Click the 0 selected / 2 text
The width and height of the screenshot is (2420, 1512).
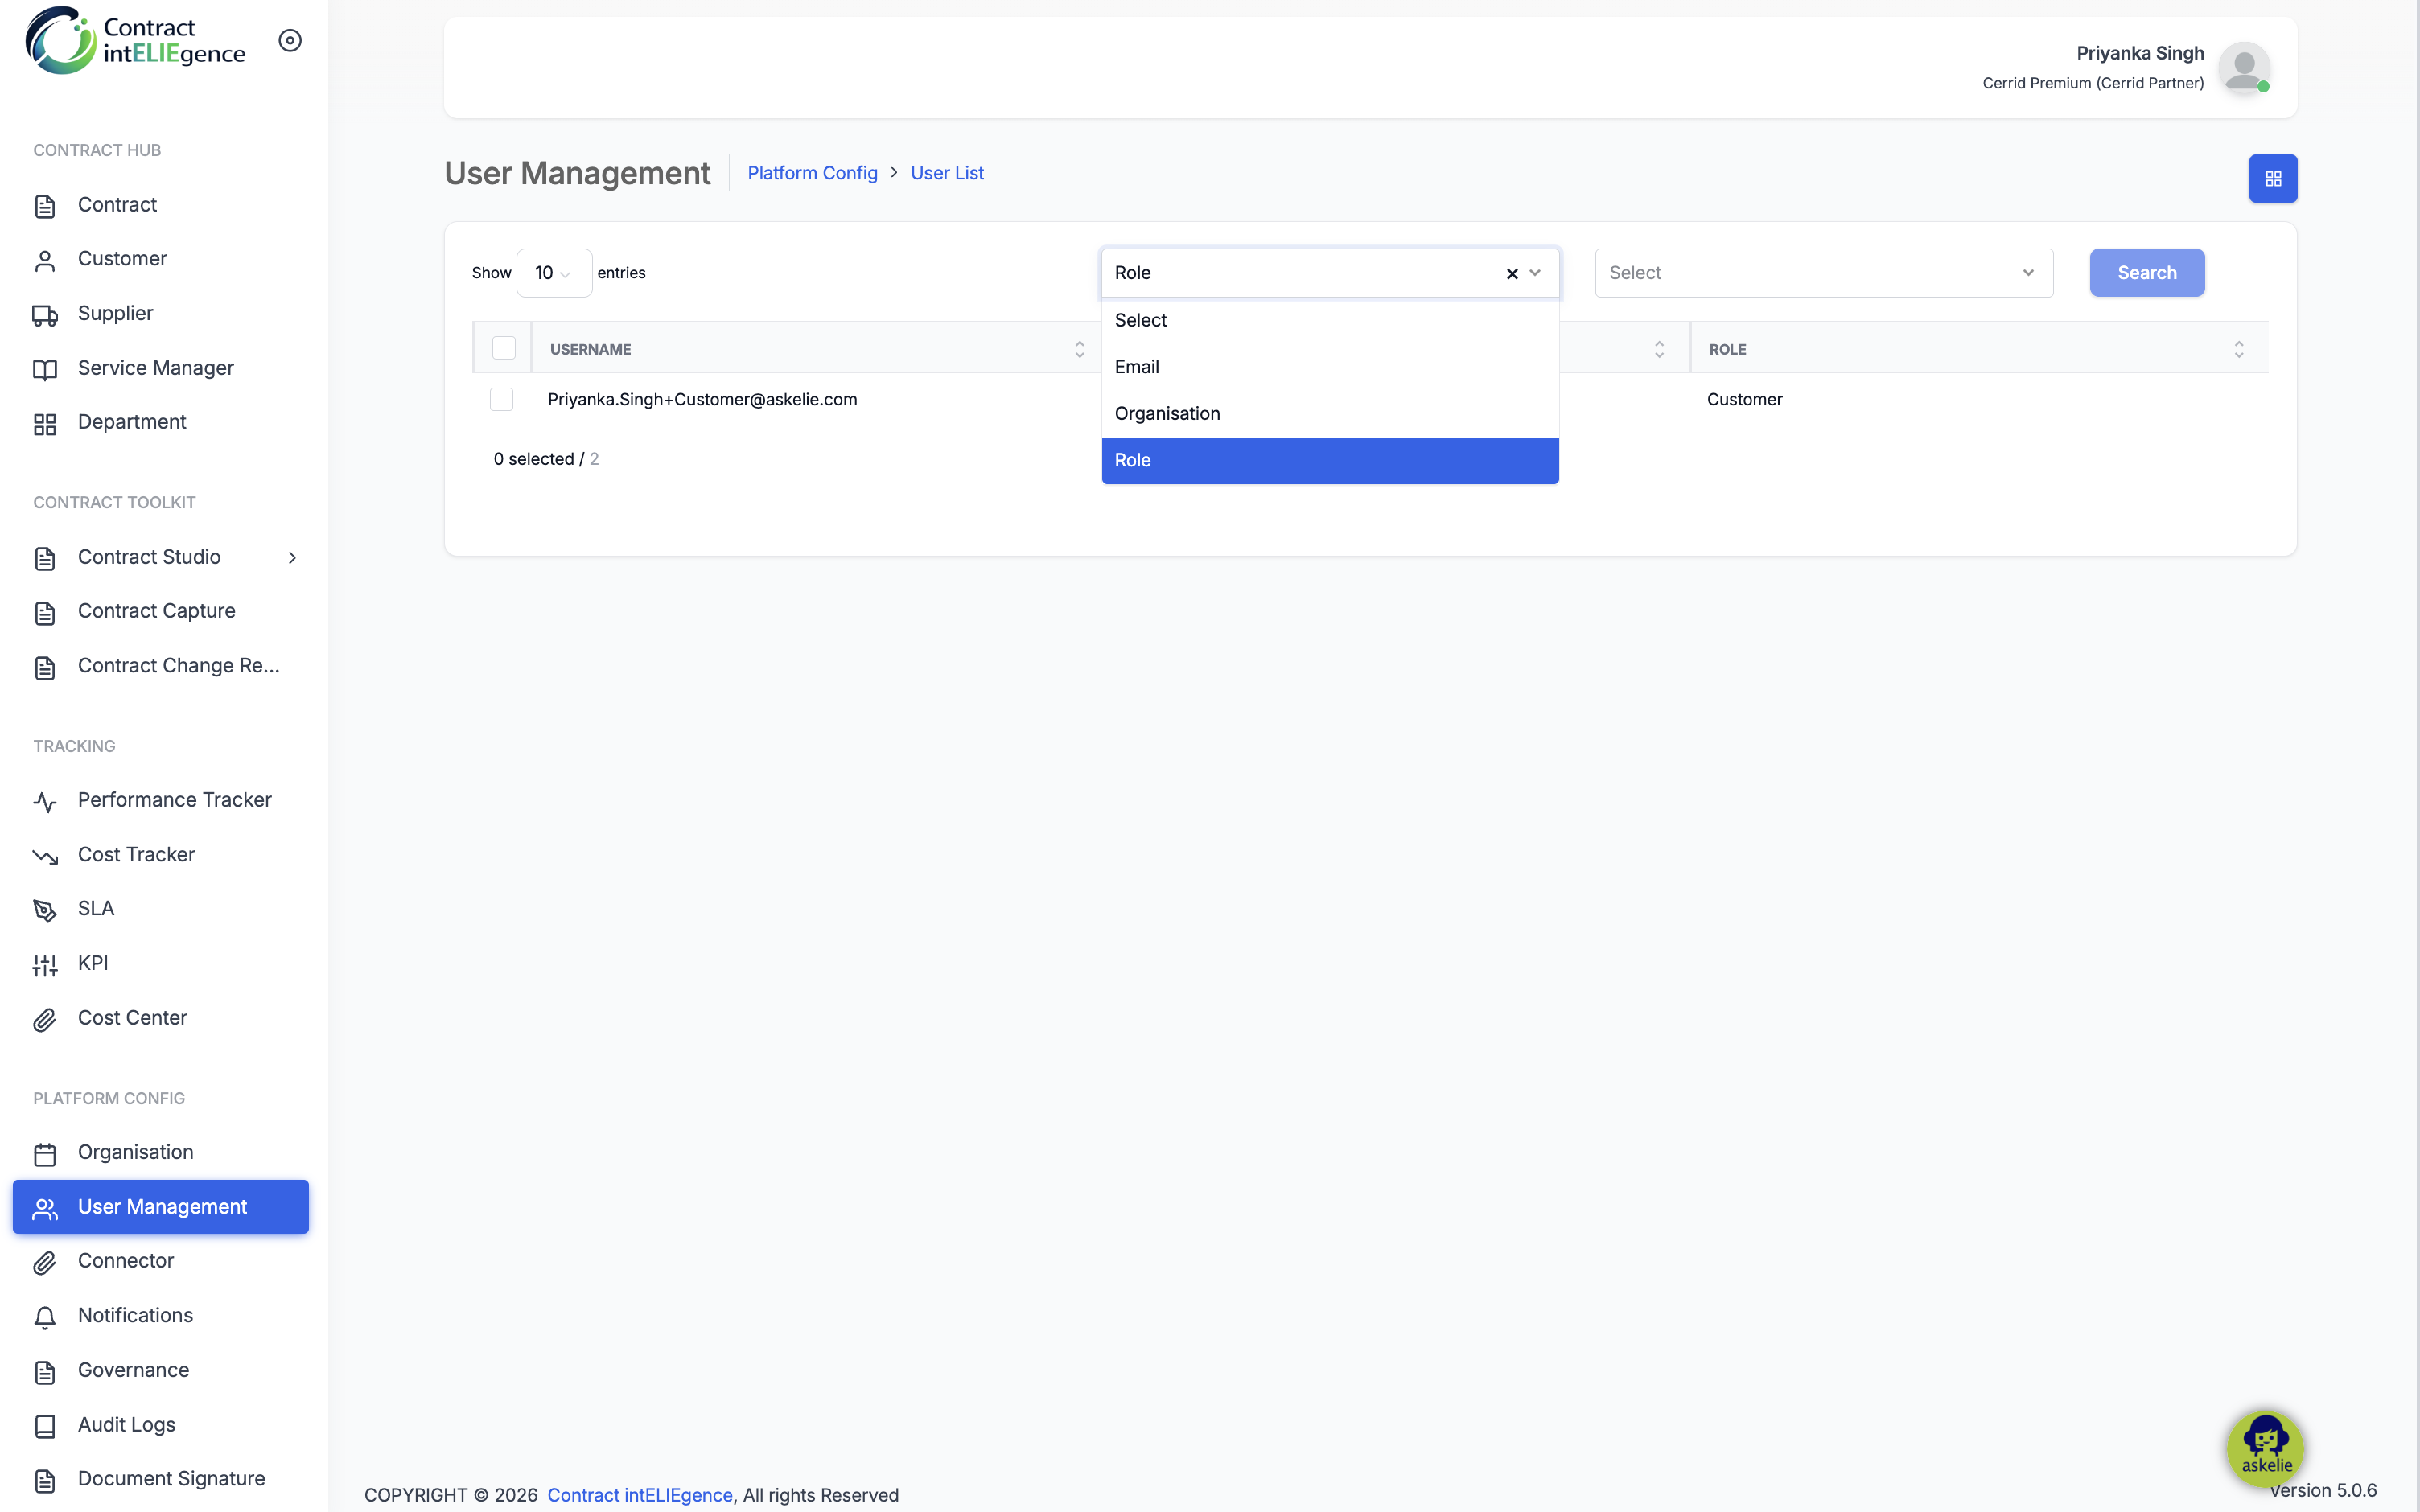(x=546, y=459)
